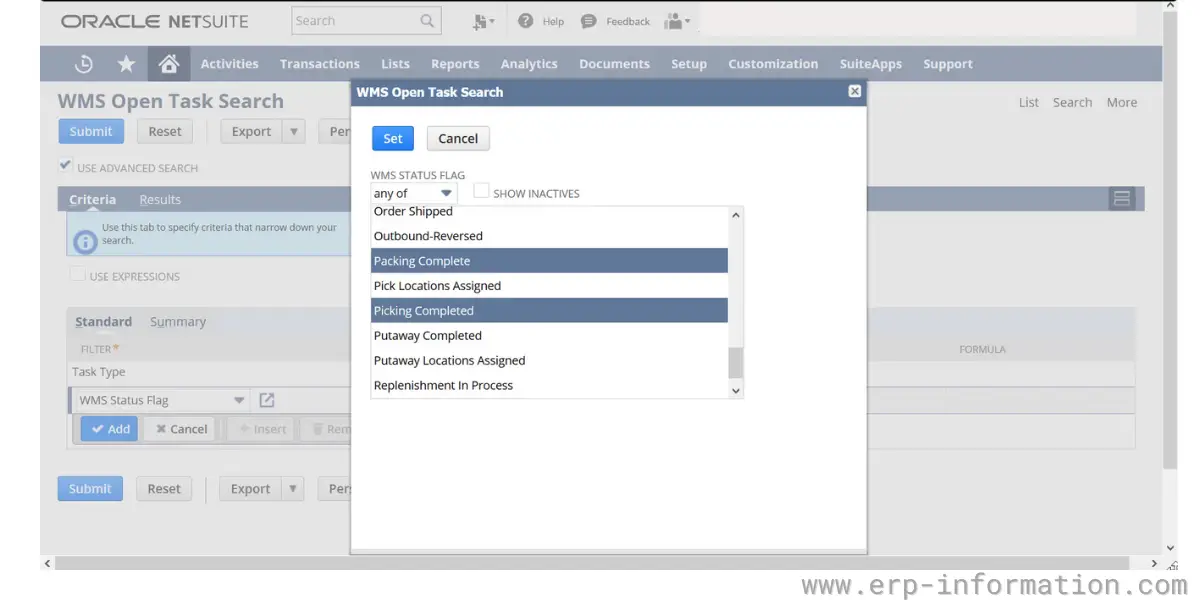The height and width of the screenshot is (600, 1200).
Task: Select Pick Locations Assigned option
Action: [x=549, y=286]
